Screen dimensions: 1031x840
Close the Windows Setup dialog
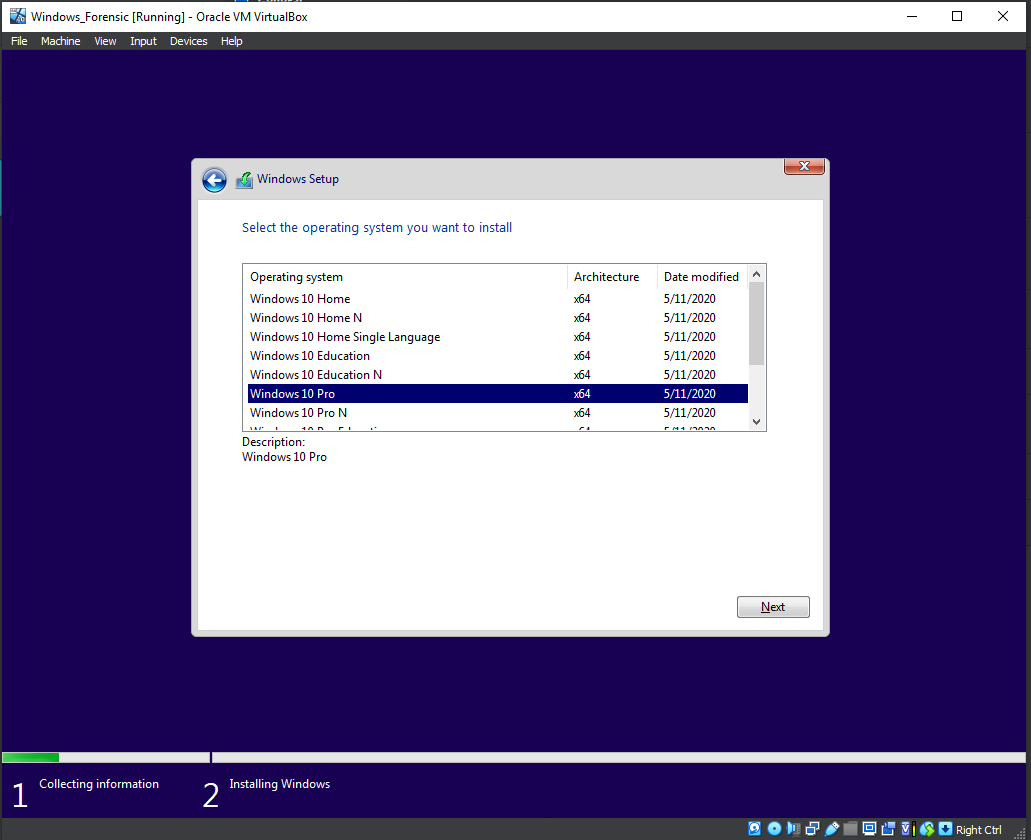(803, 167)
